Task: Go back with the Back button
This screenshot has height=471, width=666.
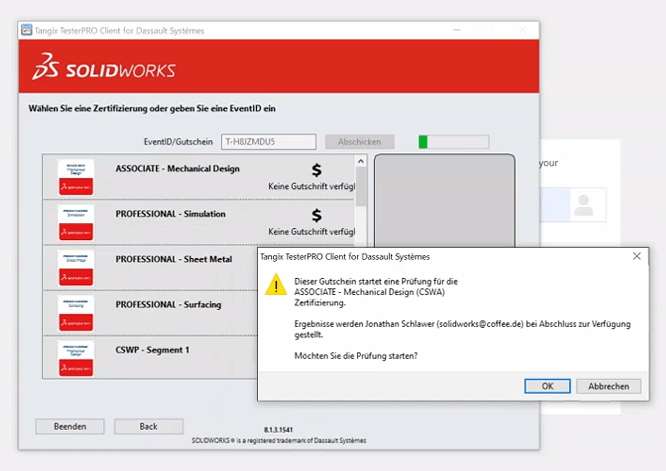Action: 149,426
